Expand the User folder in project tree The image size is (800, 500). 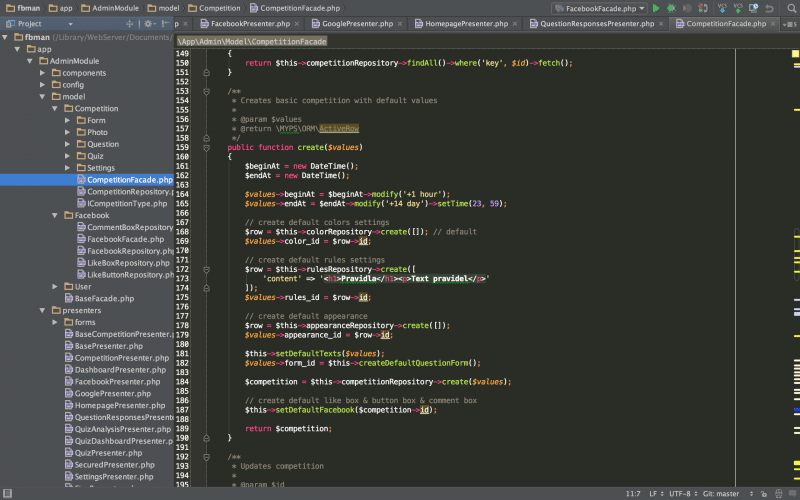coord(55,286)
